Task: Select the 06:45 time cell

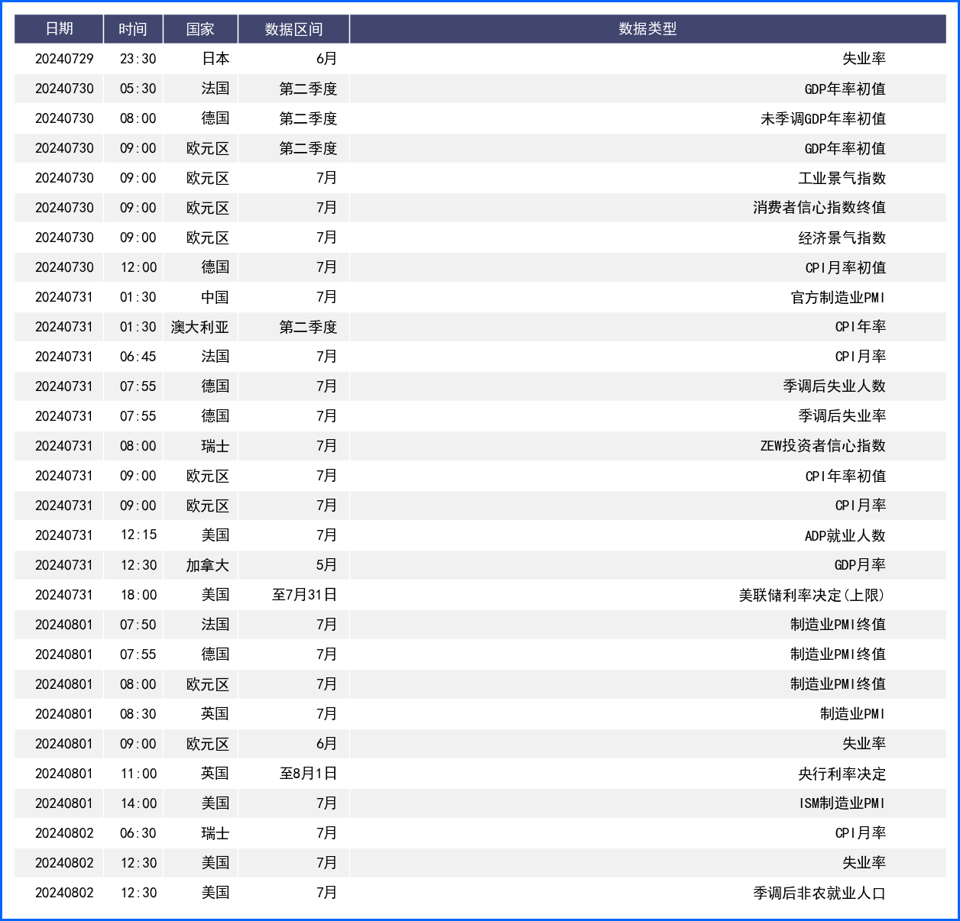Action: coord(138,357)
